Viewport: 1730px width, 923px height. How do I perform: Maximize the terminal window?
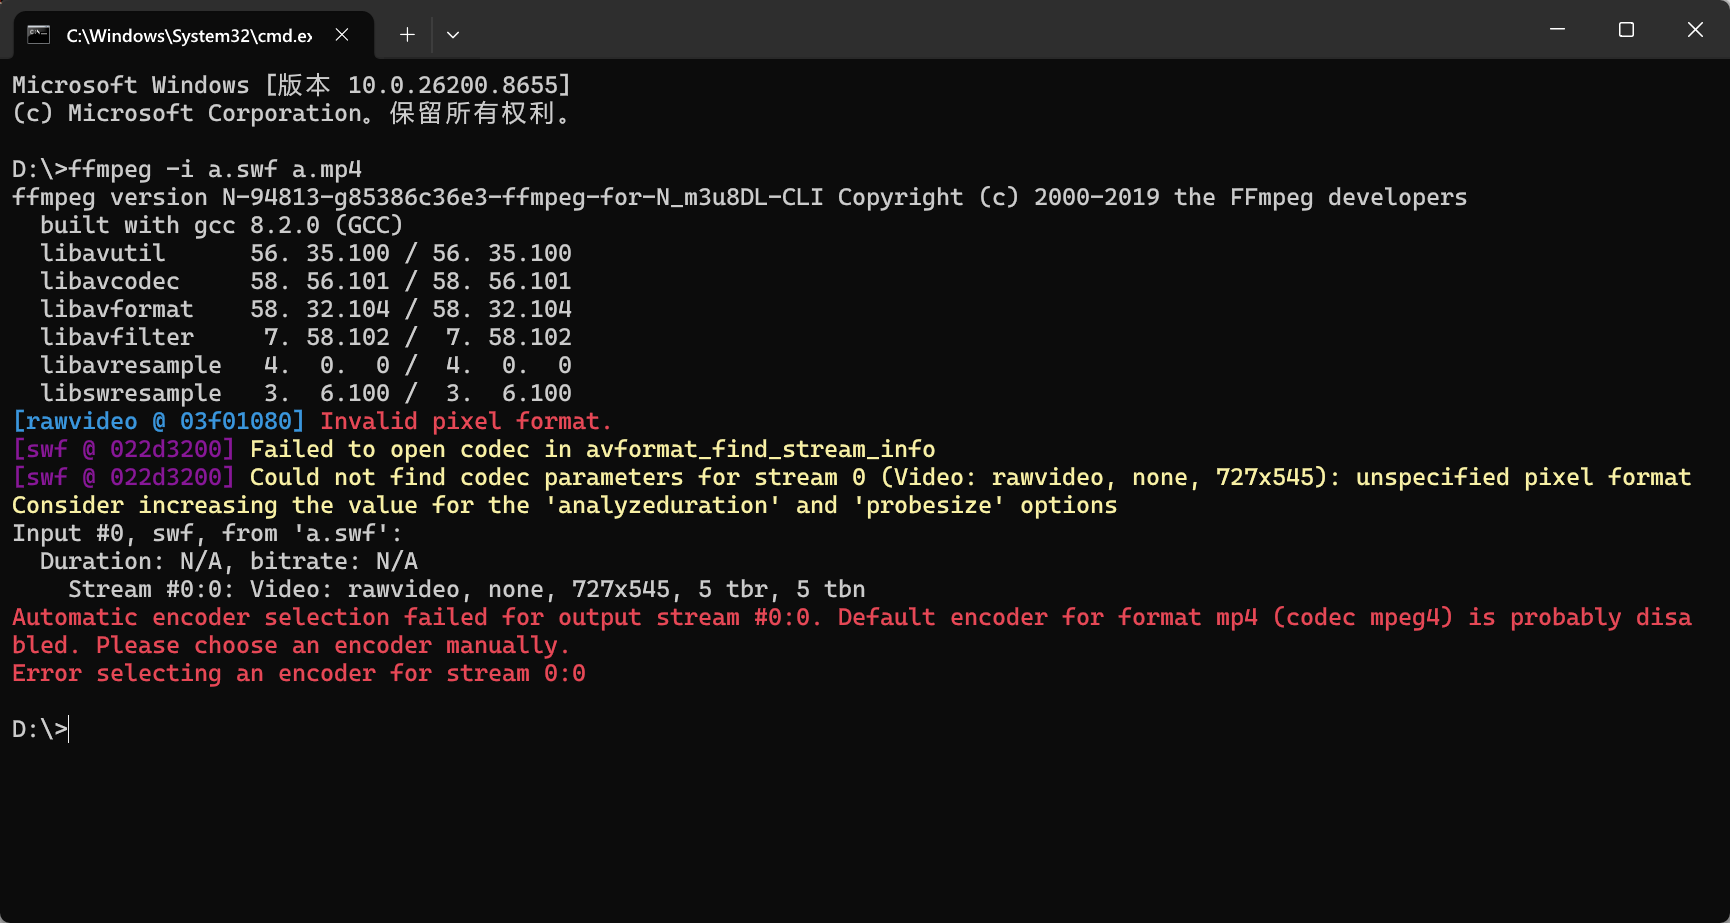tap(1626, 30)
